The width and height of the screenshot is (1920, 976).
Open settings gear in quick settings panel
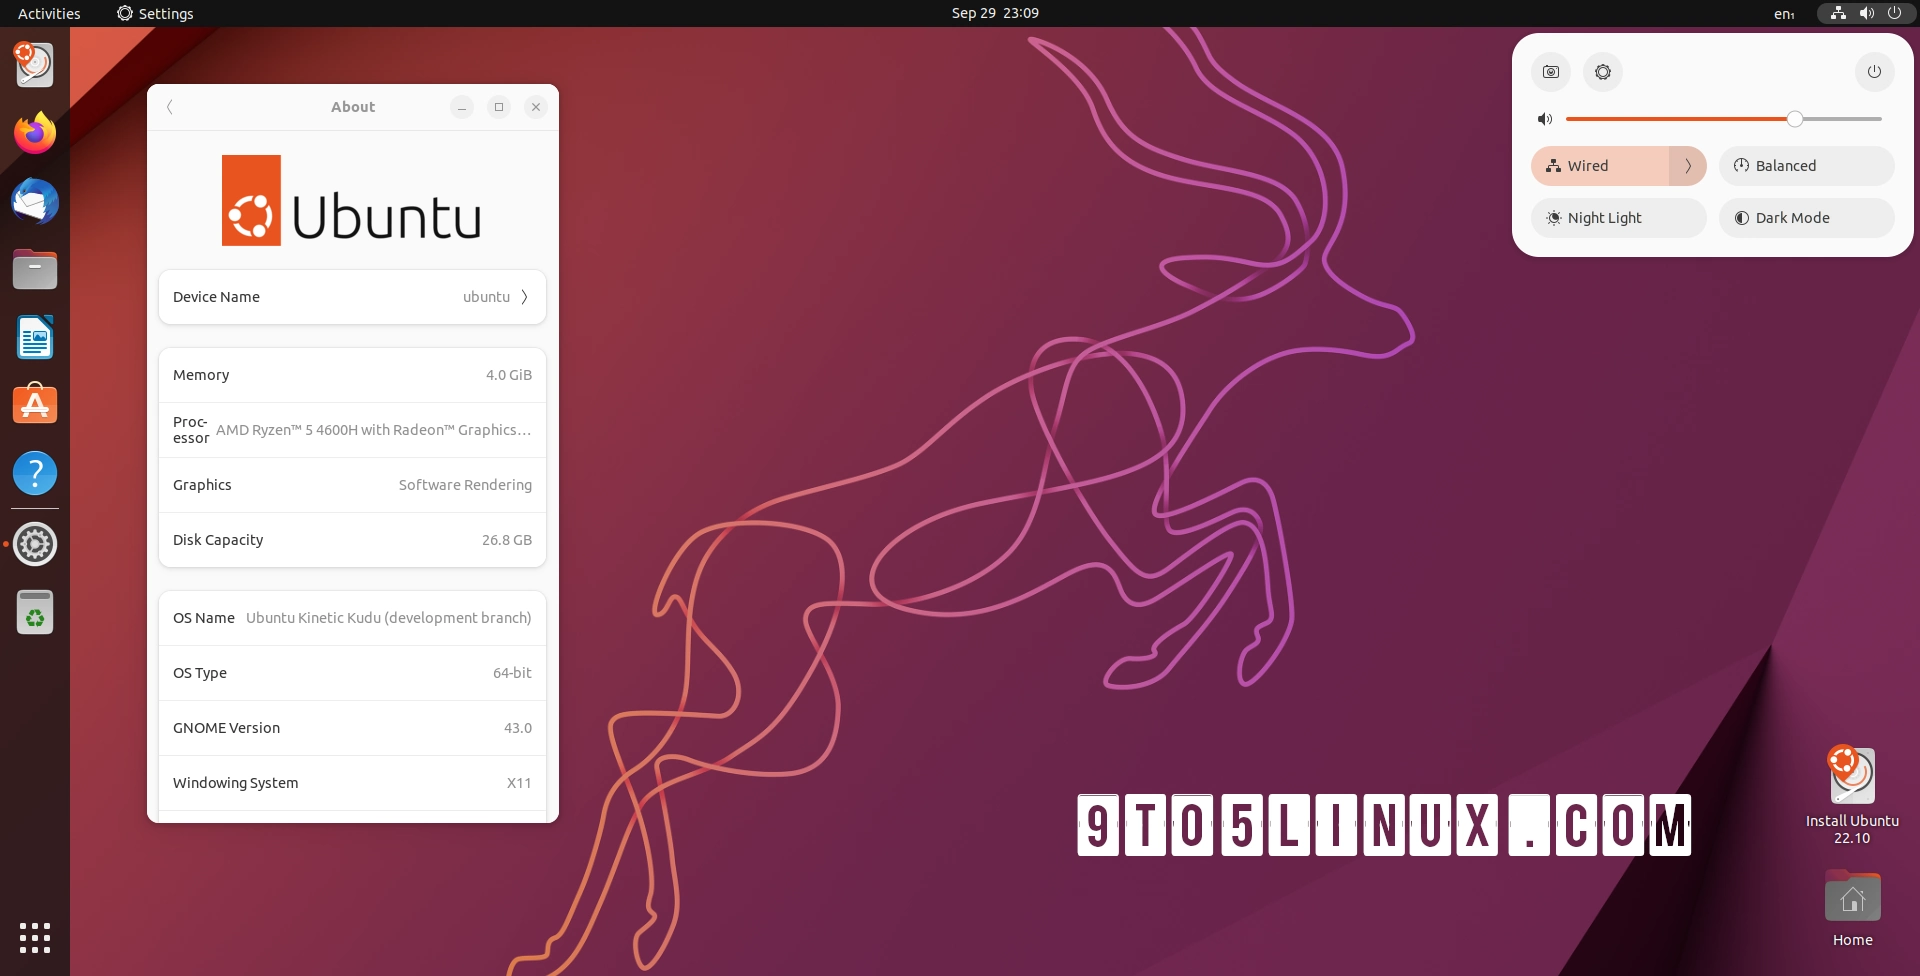click(1603, 72)
